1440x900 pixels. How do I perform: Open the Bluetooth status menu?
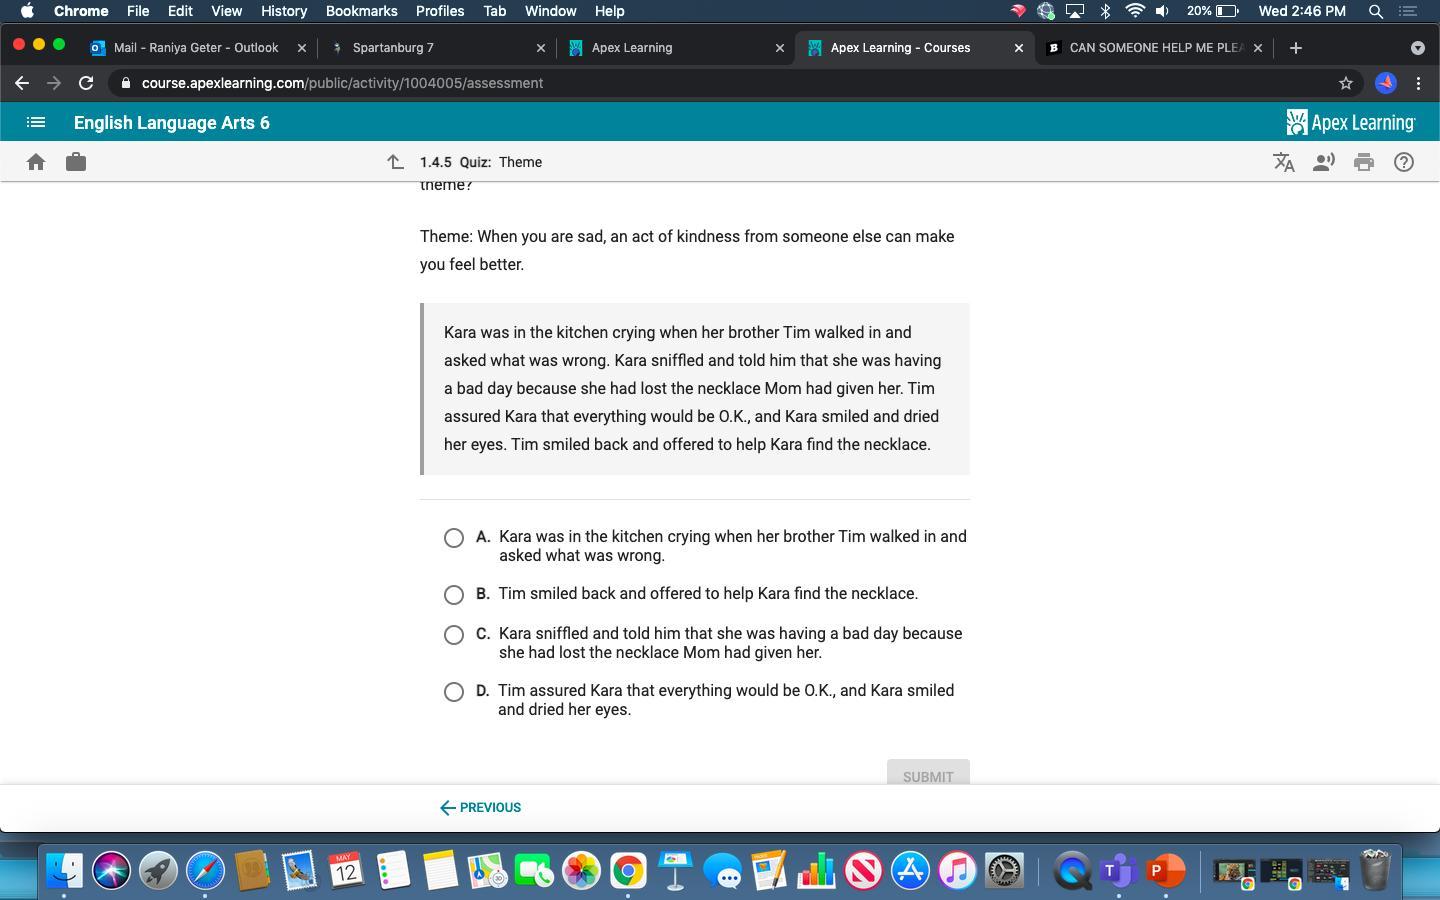pyautogui.click(x=1105, y=11)
